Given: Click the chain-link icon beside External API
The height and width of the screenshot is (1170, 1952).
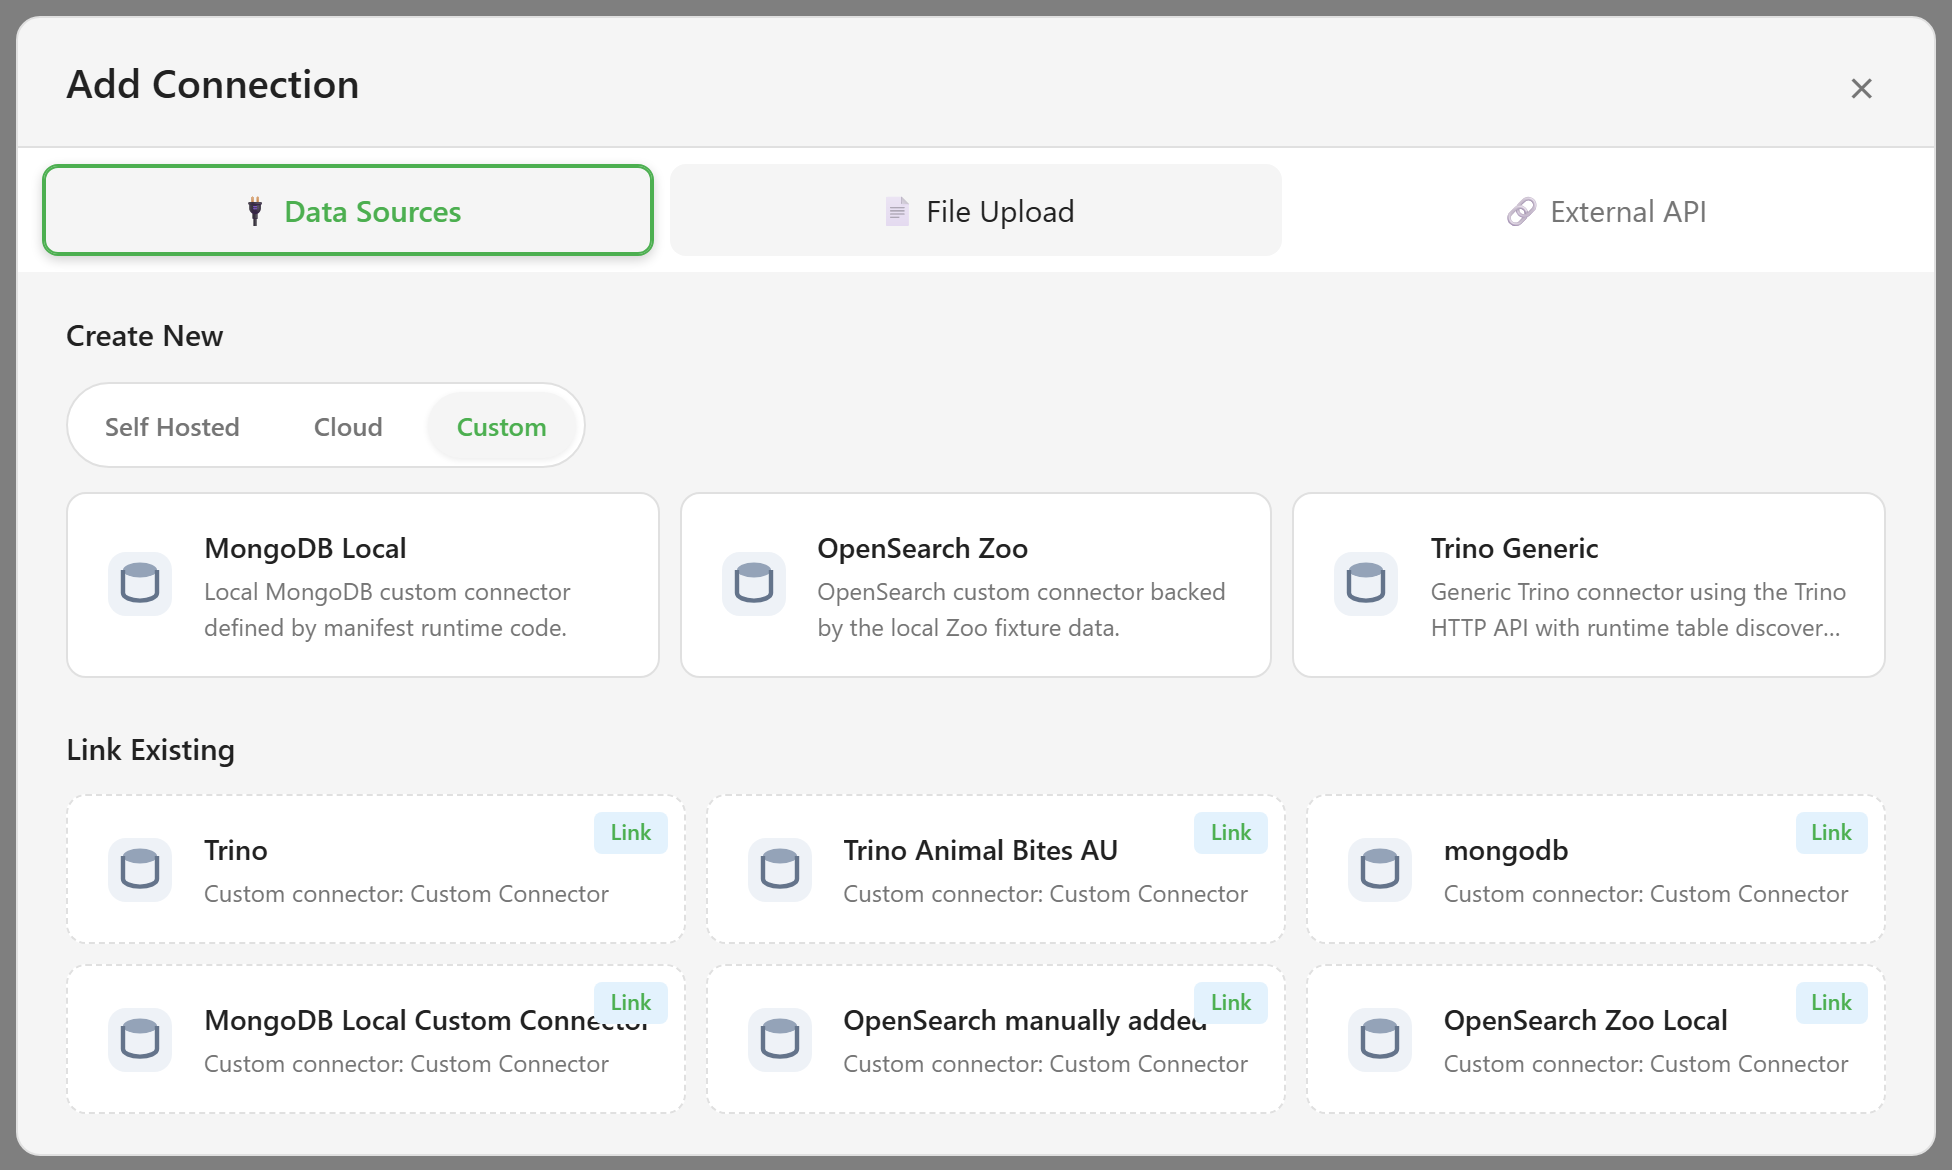Looking at the screenshot, I should pyautogui.click(x=1521, y=211).
